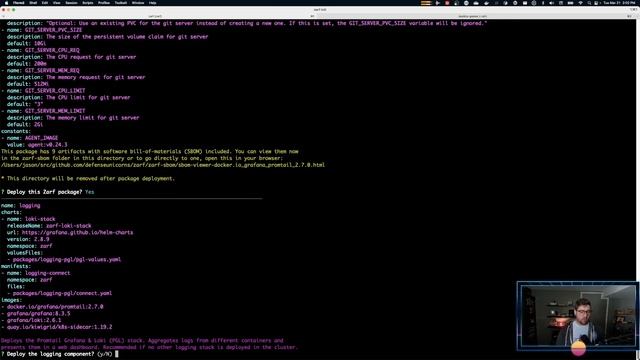Click 'packages/logging-pgl/connect.yaml' text

pyautogui.click(x=62, y=293)
